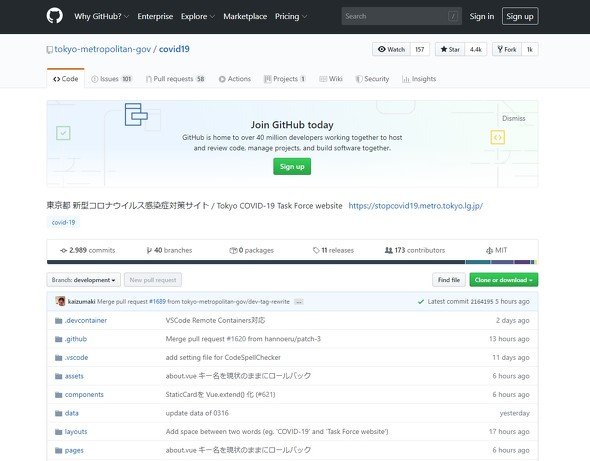590x461 pixels.
Task: Open the GitHub Octocat logo home
Action: pyautogui.click(x=55, y=16)
